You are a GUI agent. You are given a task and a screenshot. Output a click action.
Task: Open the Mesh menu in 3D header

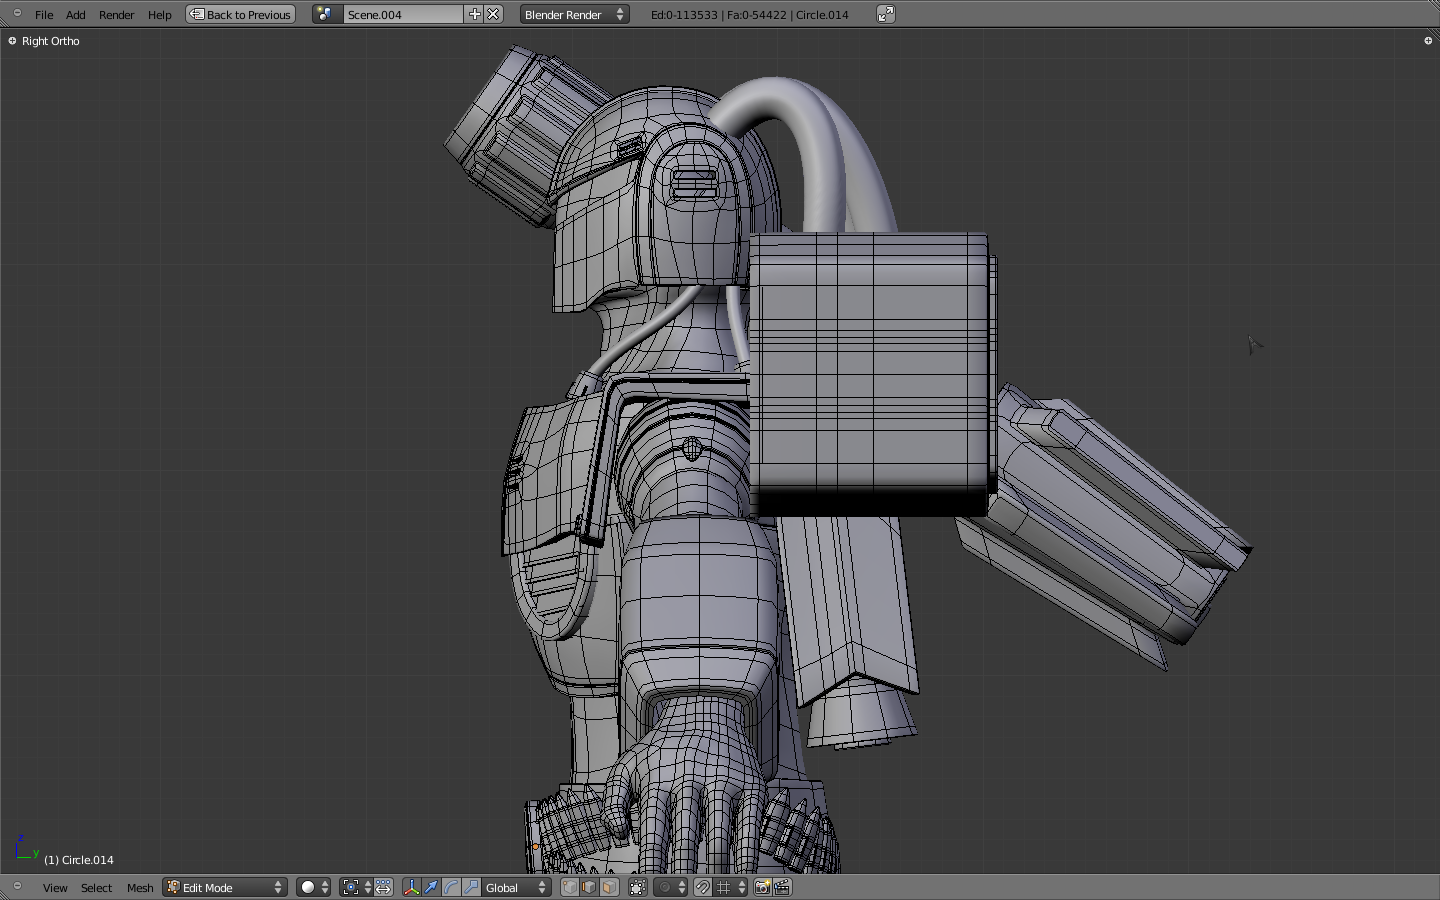[x=140, y=888]
